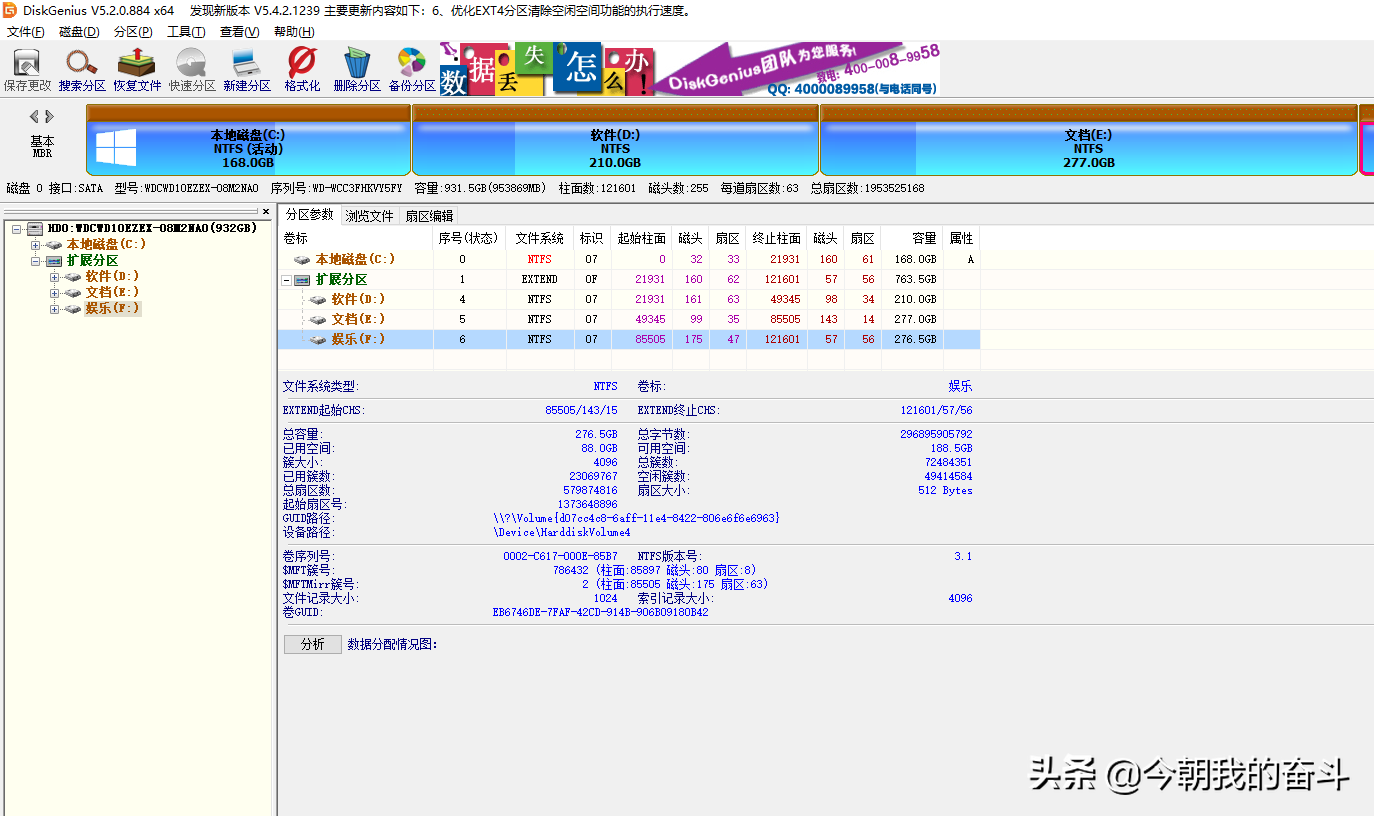1374x816 pixels.
Task: Select 文档(E:) in the left tree
Action: (112, 292)
